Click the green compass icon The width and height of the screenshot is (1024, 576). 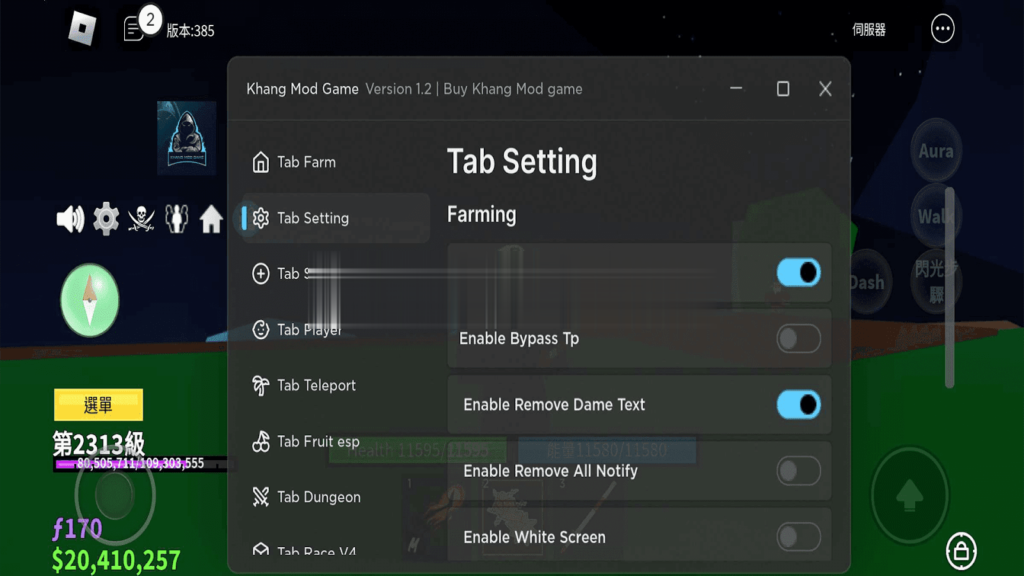pos(90,299)
